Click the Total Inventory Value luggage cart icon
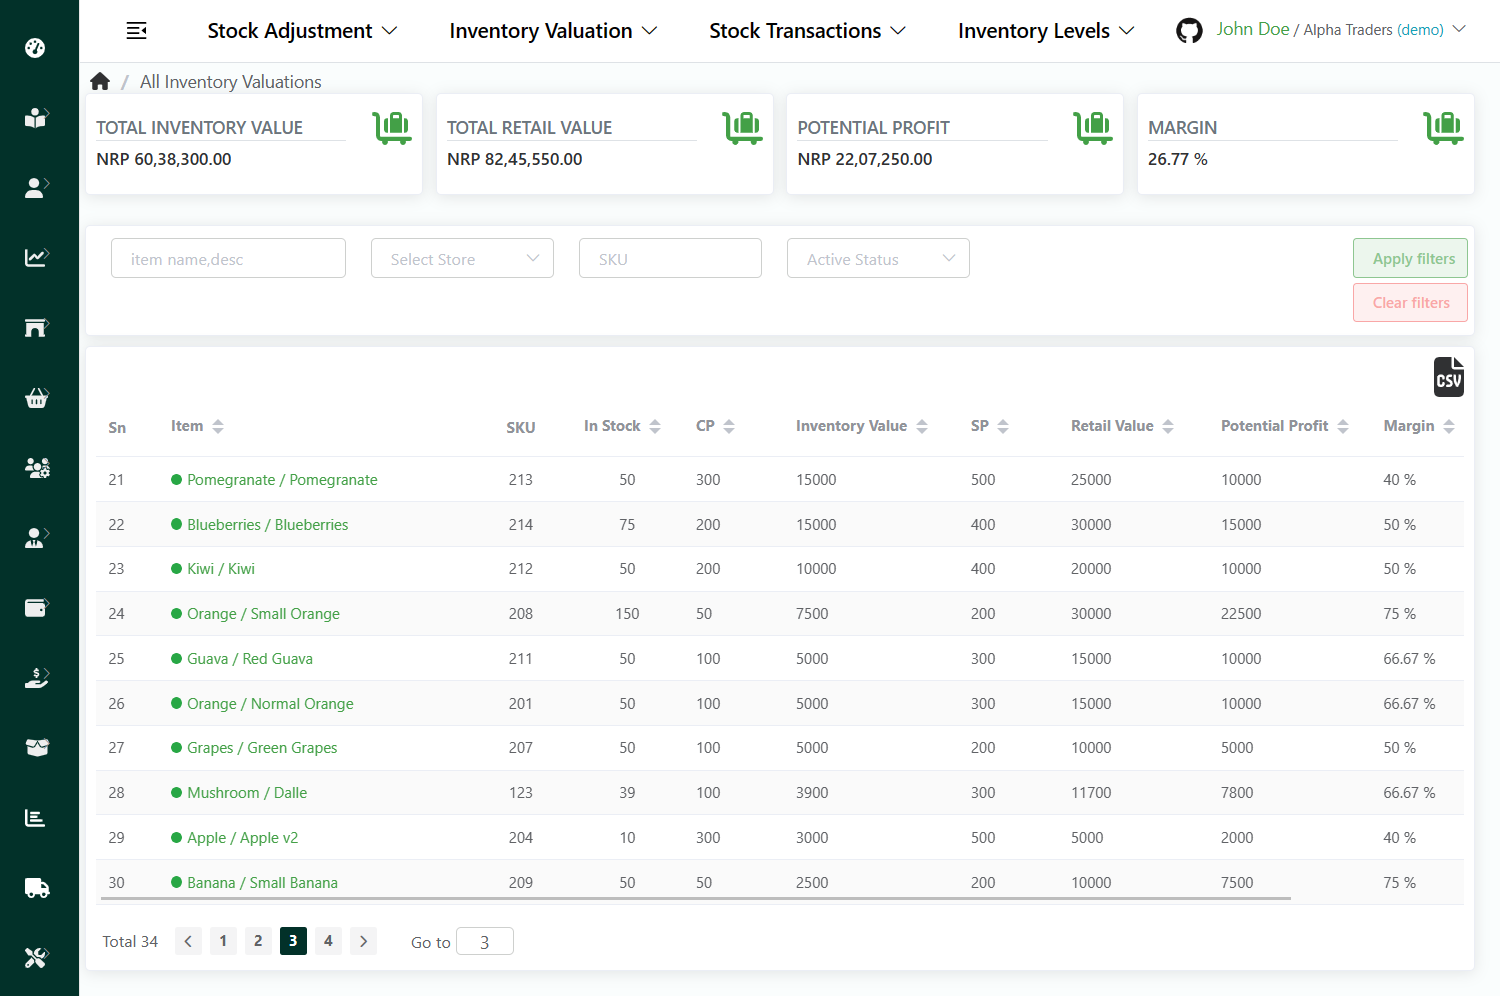 (x=392, y=128)
